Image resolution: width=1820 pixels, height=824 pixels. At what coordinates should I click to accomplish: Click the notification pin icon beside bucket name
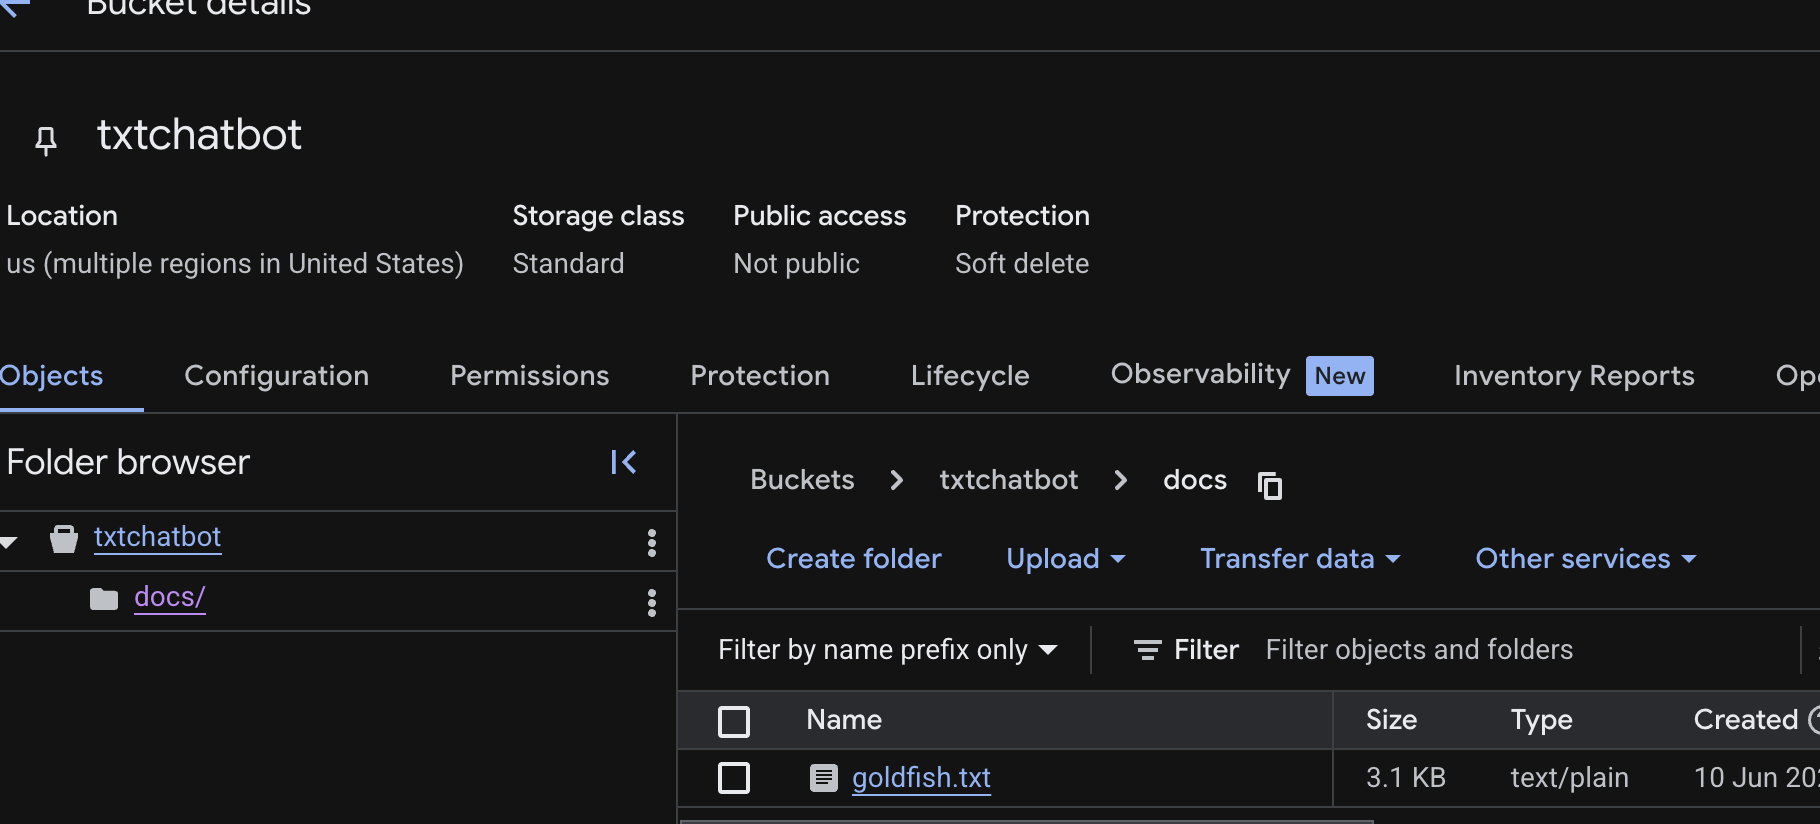tap(46, 139)
